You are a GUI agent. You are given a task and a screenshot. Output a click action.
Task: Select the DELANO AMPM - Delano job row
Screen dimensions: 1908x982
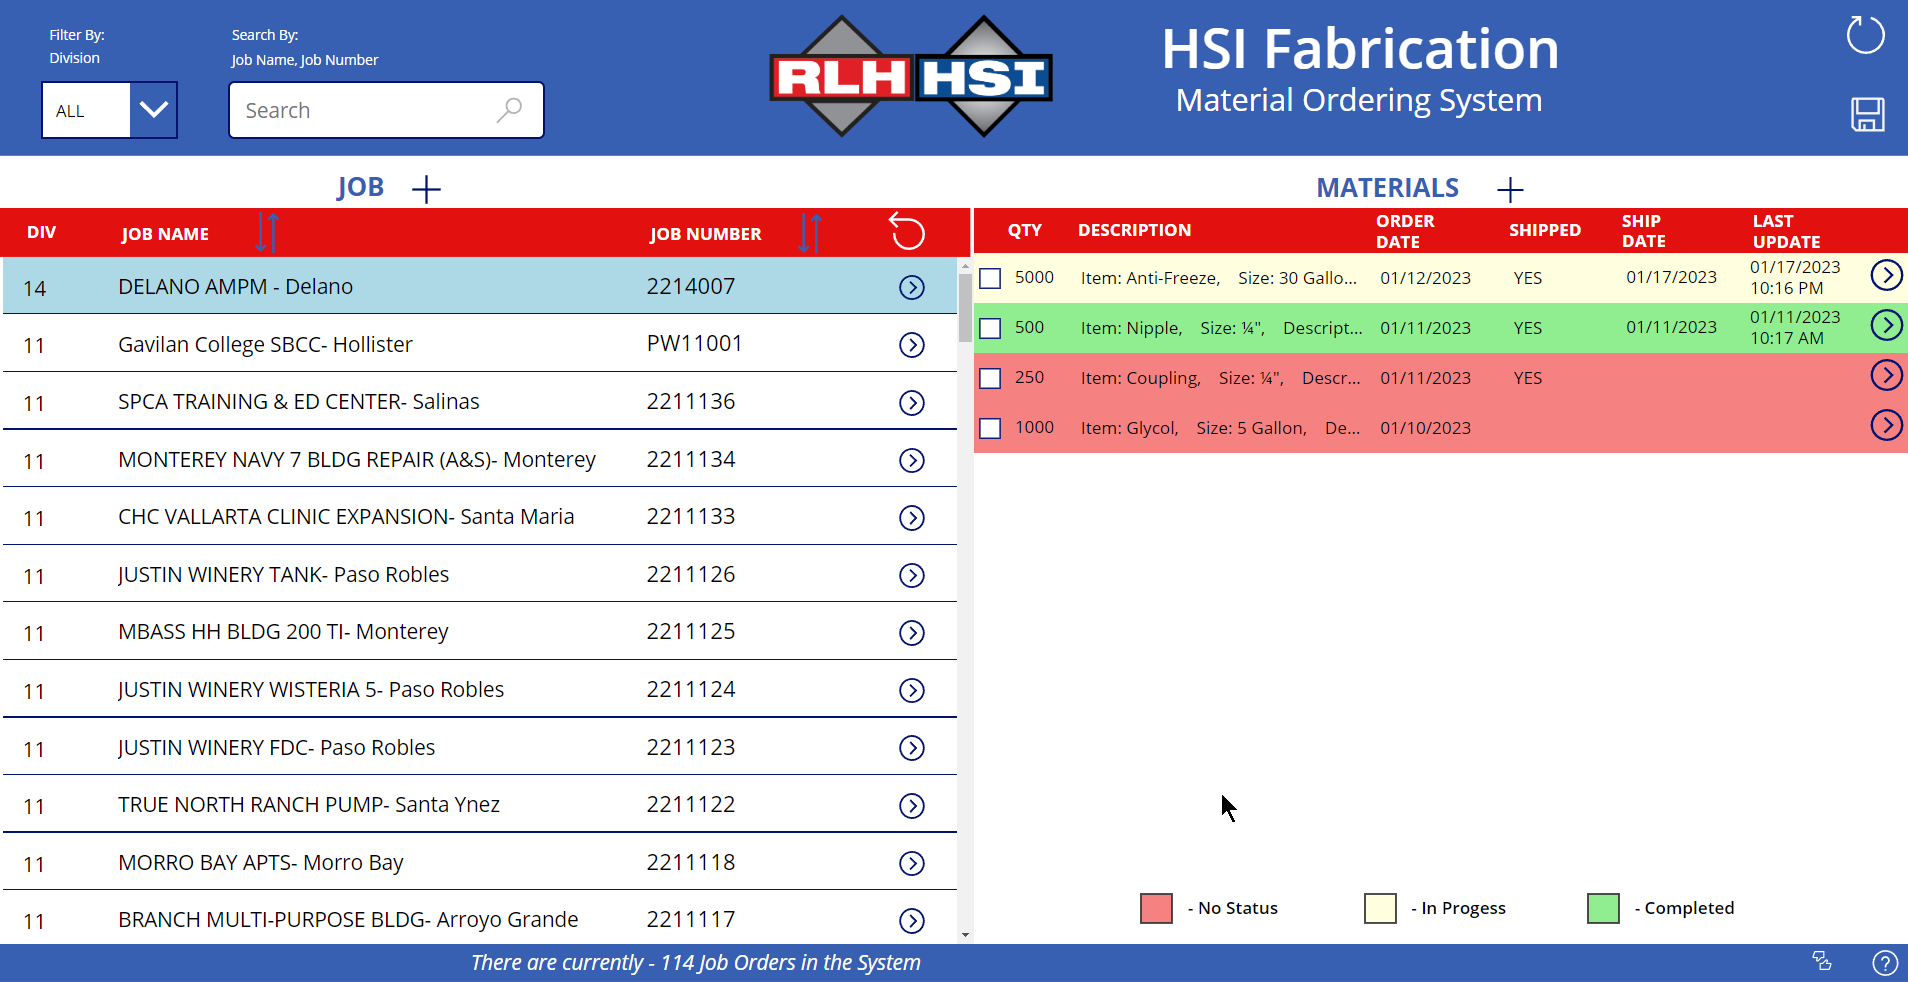pos(479,286)
